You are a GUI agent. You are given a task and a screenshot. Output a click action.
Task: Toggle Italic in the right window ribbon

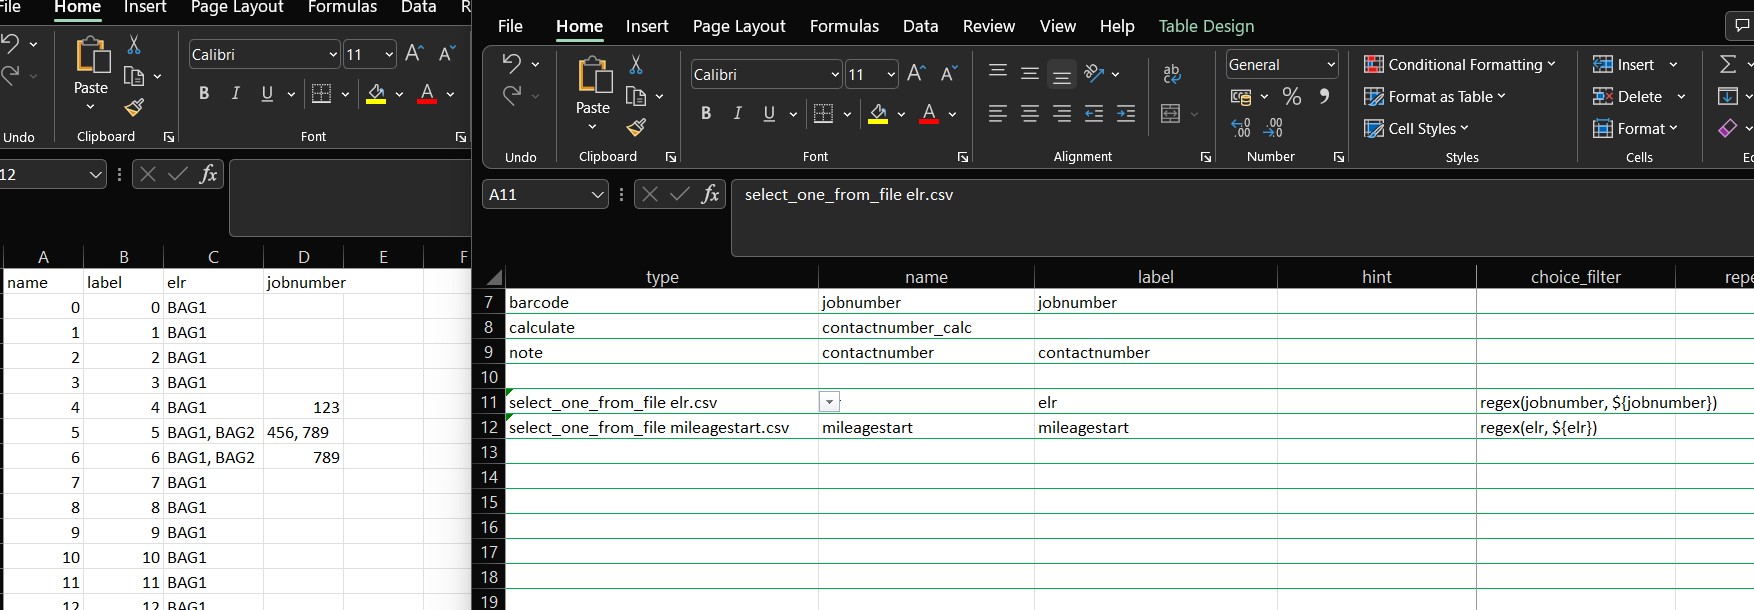click(737, 114)
